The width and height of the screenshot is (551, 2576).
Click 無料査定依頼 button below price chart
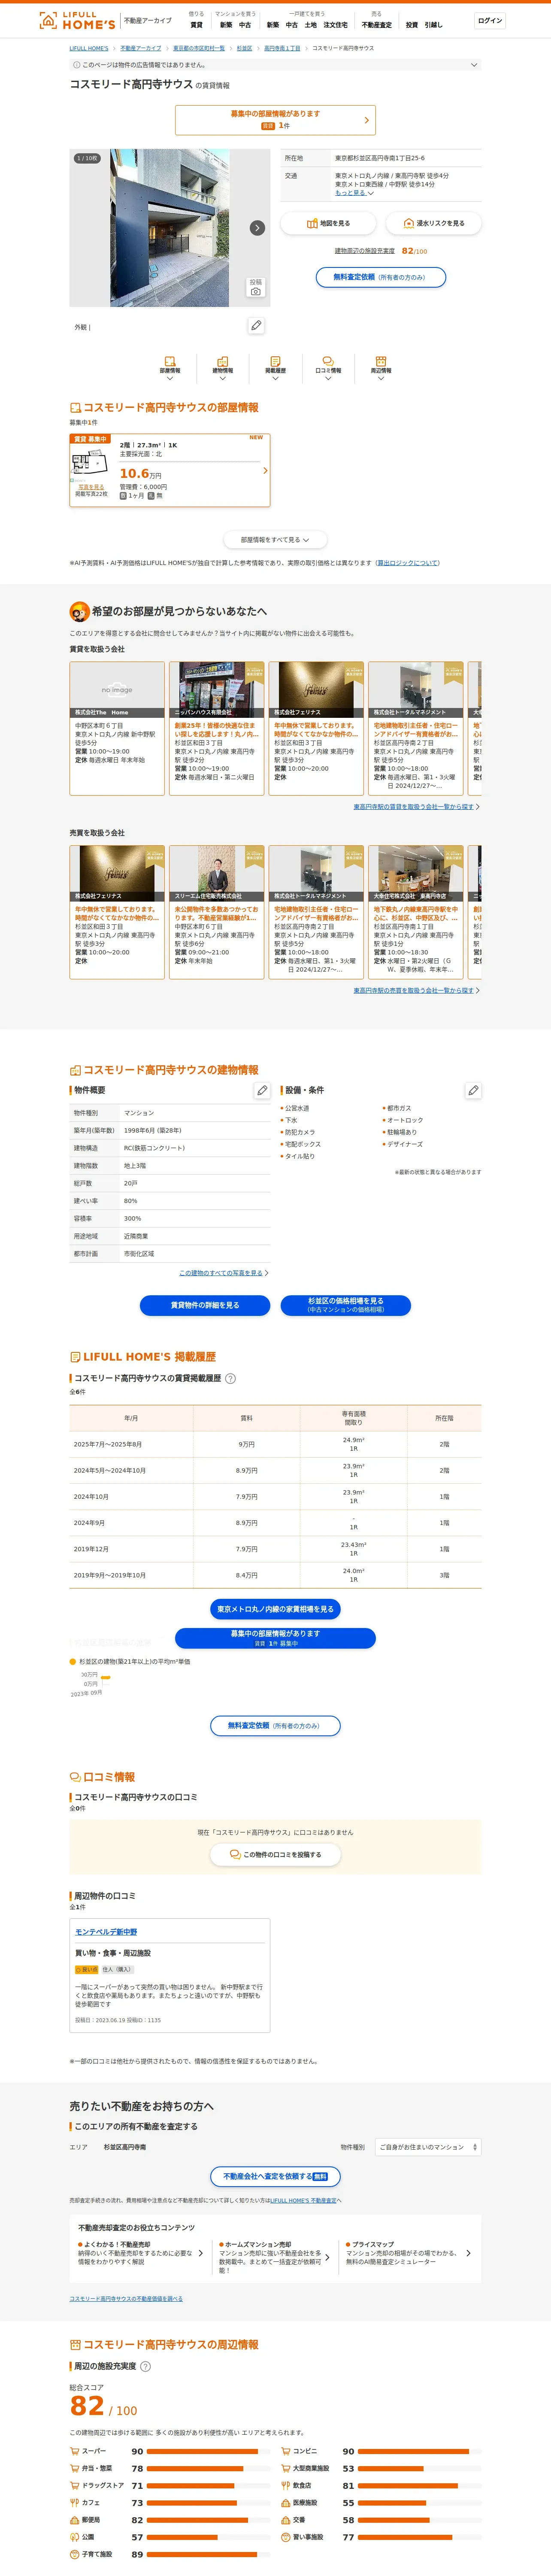click(275, 1726)
